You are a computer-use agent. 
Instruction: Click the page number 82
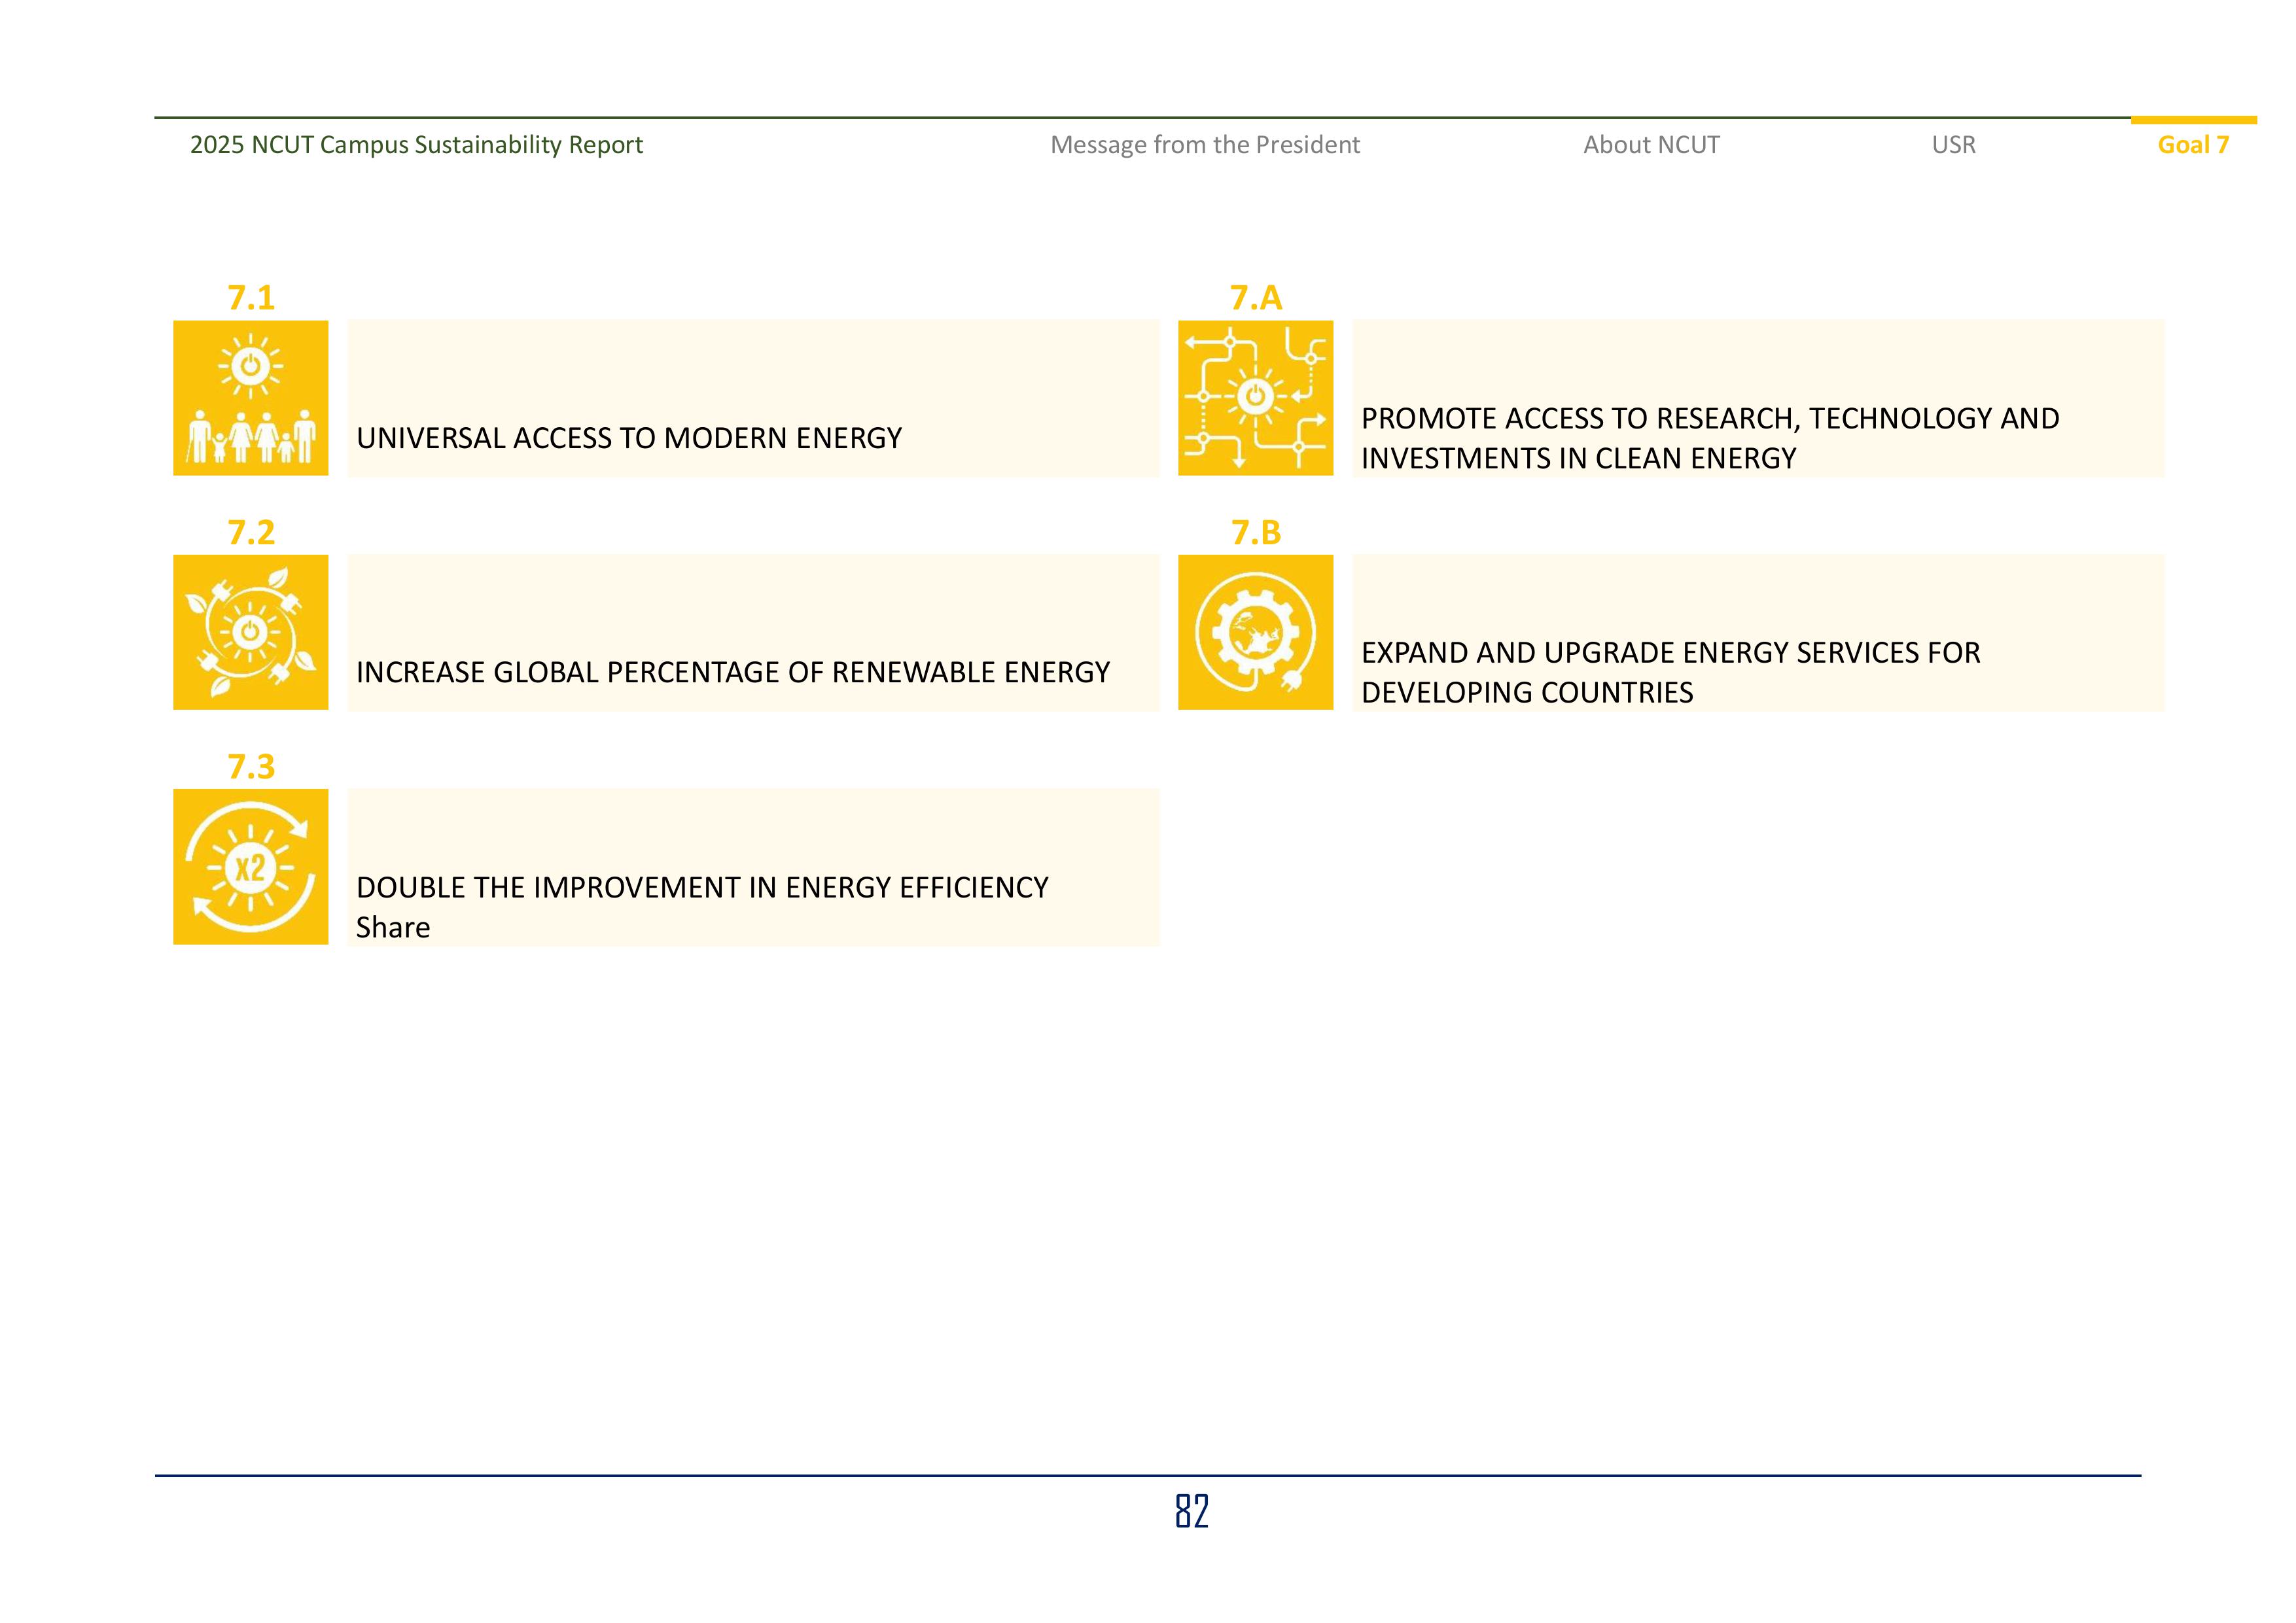pyautogui.click(x=1191, y=1511)
